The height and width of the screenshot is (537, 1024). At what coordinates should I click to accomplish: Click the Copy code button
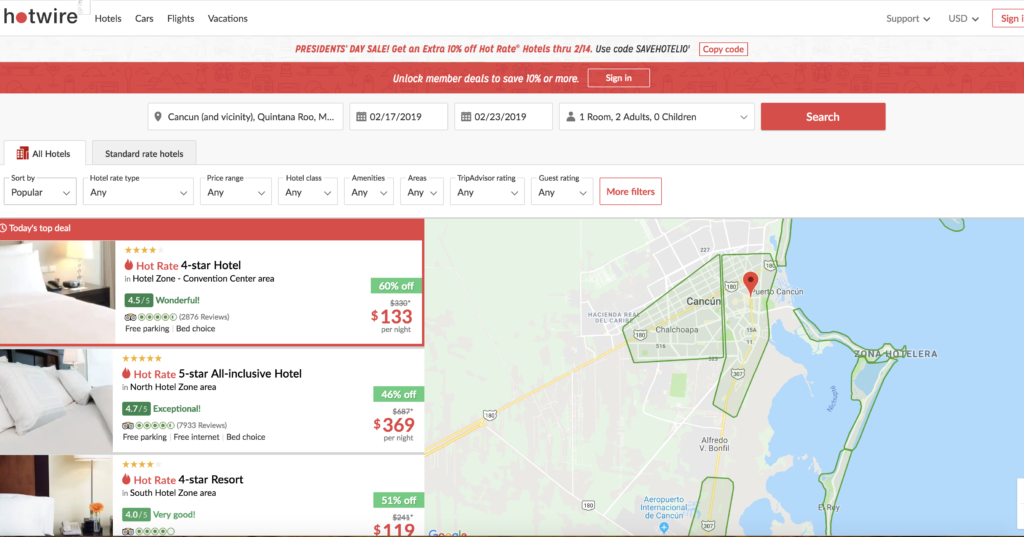tap(722, 49)
